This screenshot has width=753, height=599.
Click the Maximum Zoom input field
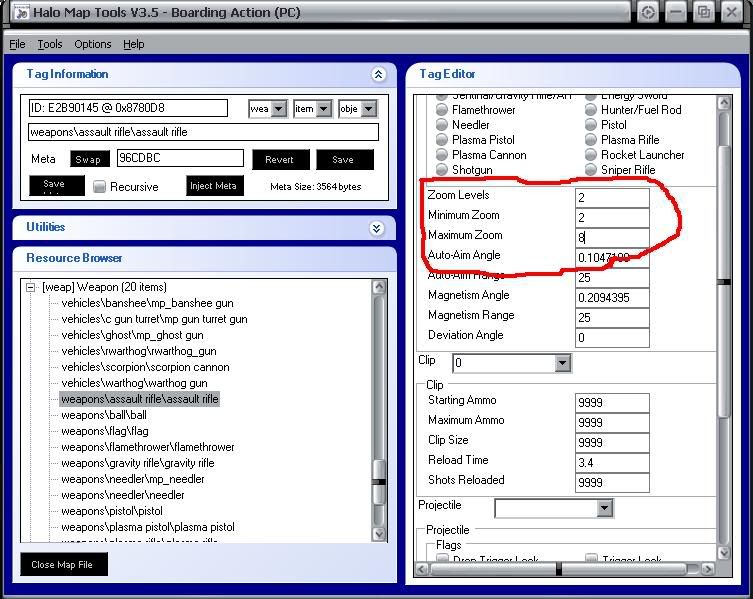click(x=612, y=237)
